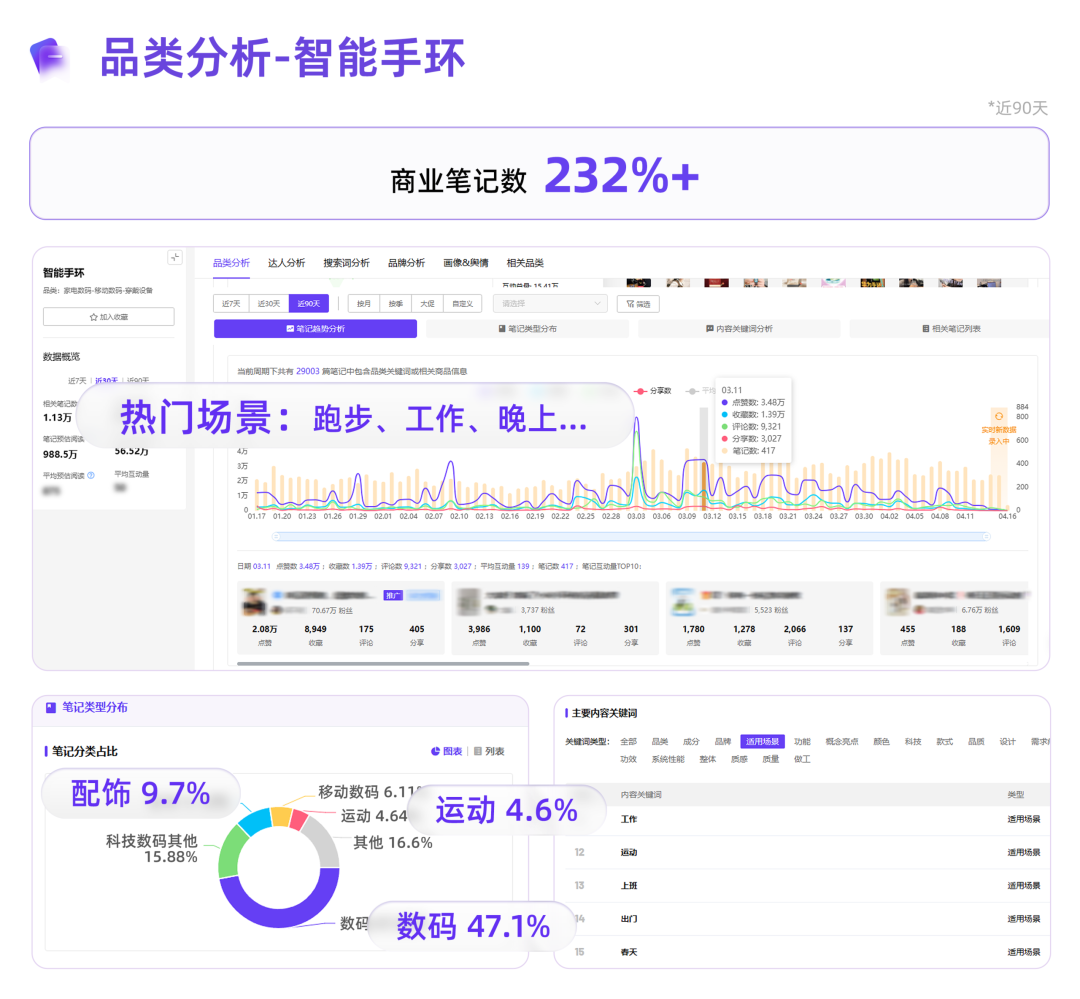Click the orange 实时新数据 refresh icon
Viewport: 1080px width, 999px height.
point(998,416)
